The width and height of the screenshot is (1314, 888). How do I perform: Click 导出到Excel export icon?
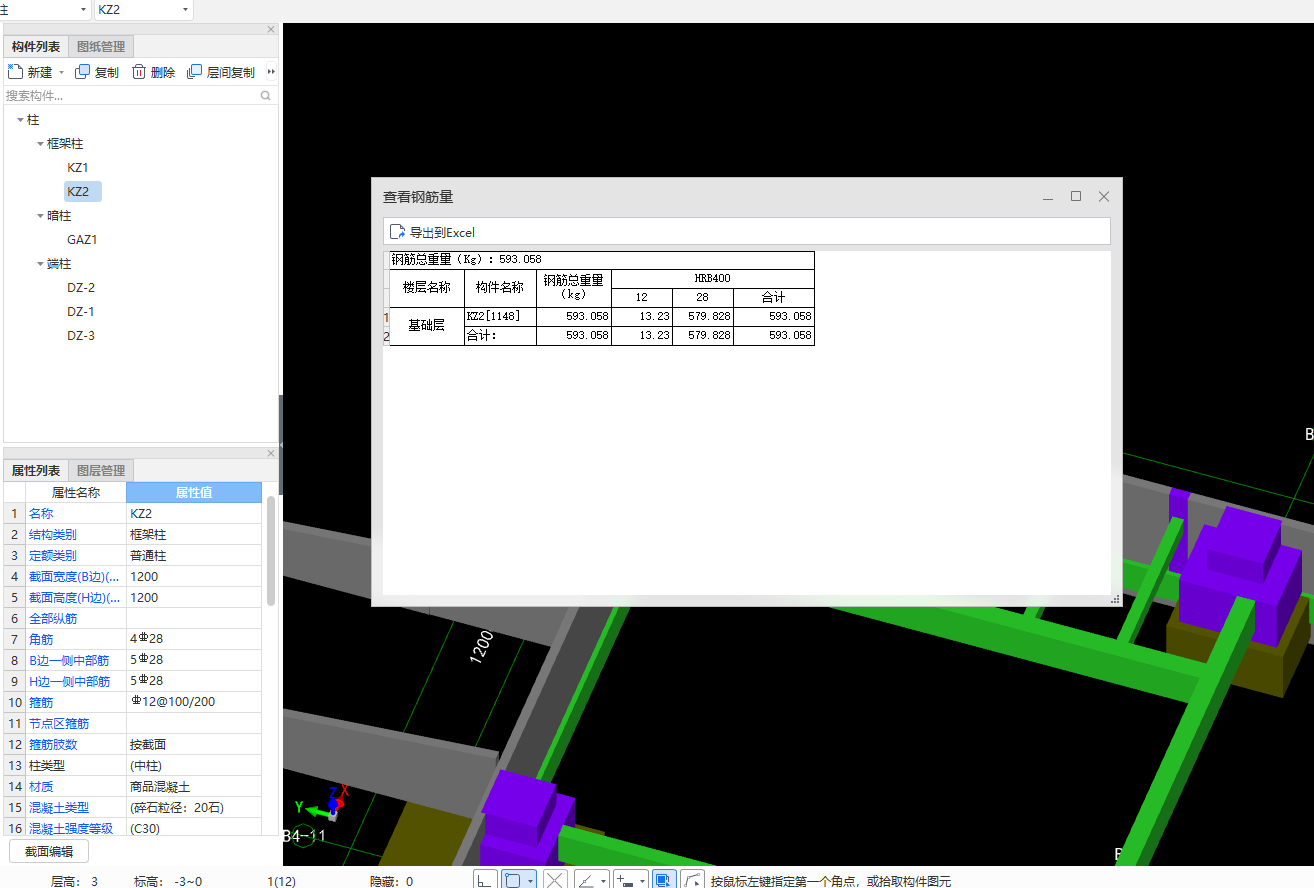click(397, 232)
